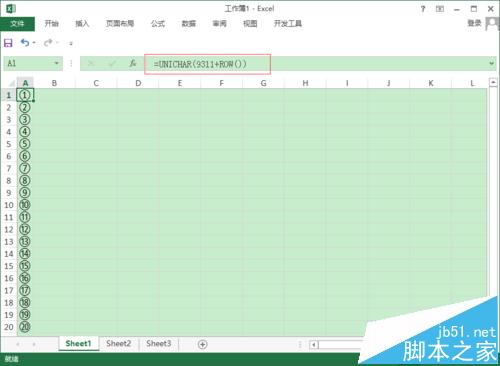Click vertical scrollbar up arrow
This screenshot has height=366, width=500.
click(x=493, y=82)
